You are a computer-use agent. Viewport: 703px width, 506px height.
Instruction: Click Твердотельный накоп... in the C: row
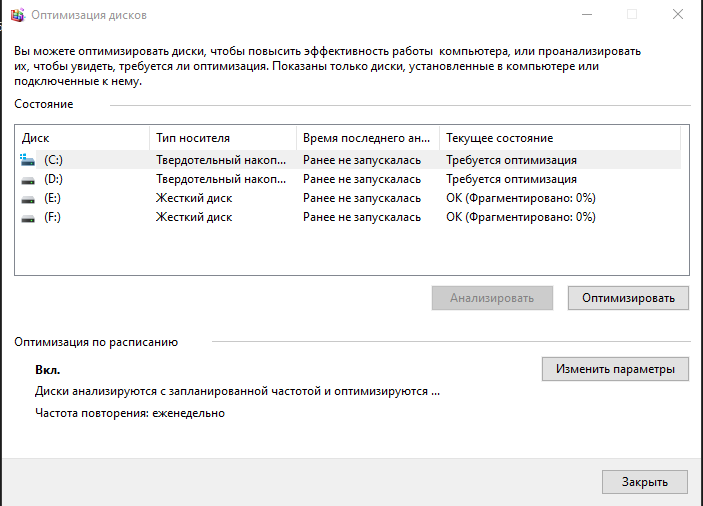point(221,160)
